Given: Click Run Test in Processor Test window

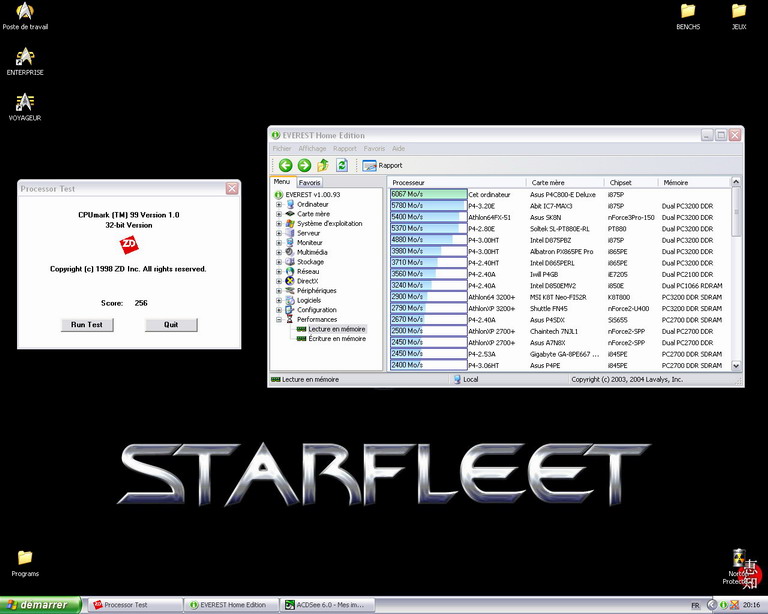Looking at the screenshot, I should 87,325.
